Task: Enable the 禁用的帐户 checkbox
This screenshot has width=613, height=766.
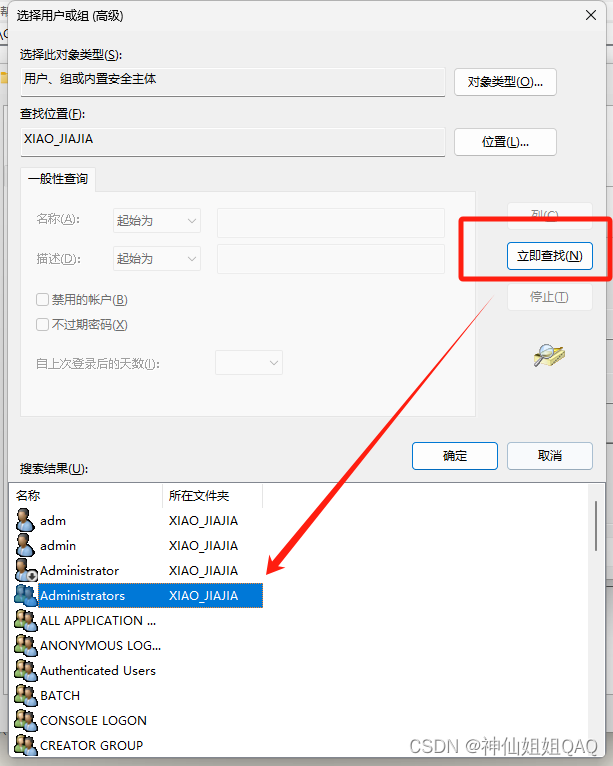Action: tap(42, 299)
